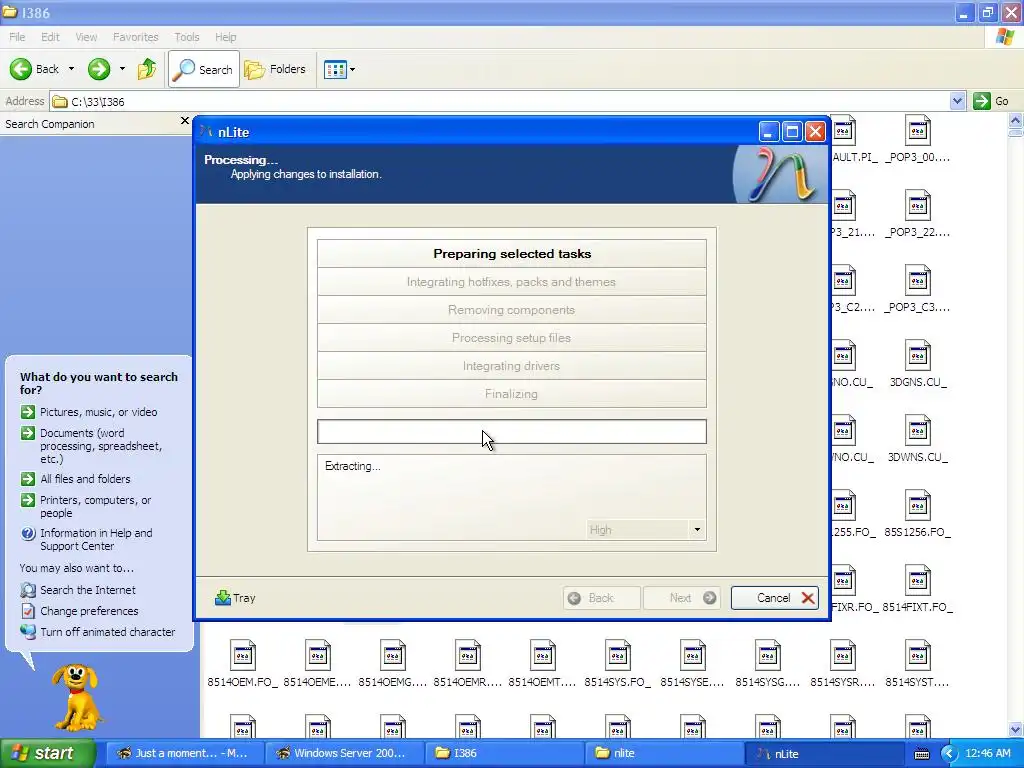Image resolution: width=1024 pixels, height=768 pixels.
Task: Click Processing setup files step
Action: click(x=511, y=338)
